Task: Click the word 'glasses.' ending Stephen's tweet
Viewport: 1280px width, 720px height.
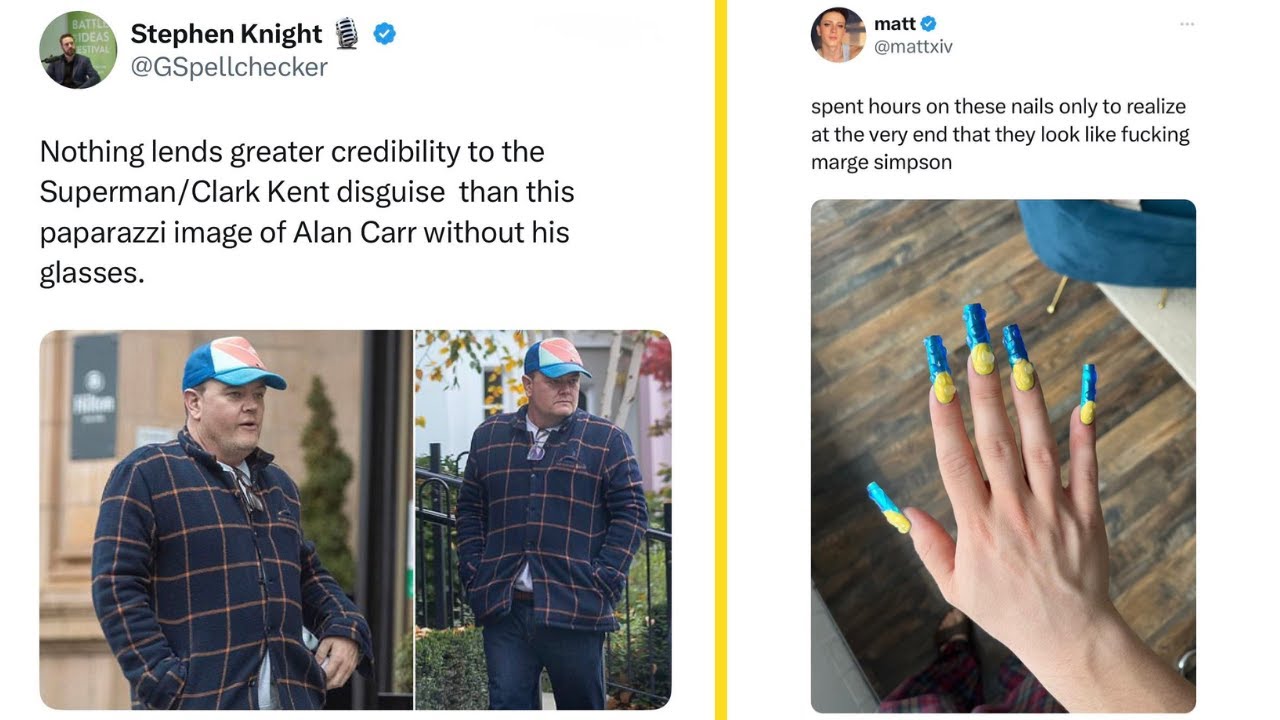Action: (x=92, y=273)
